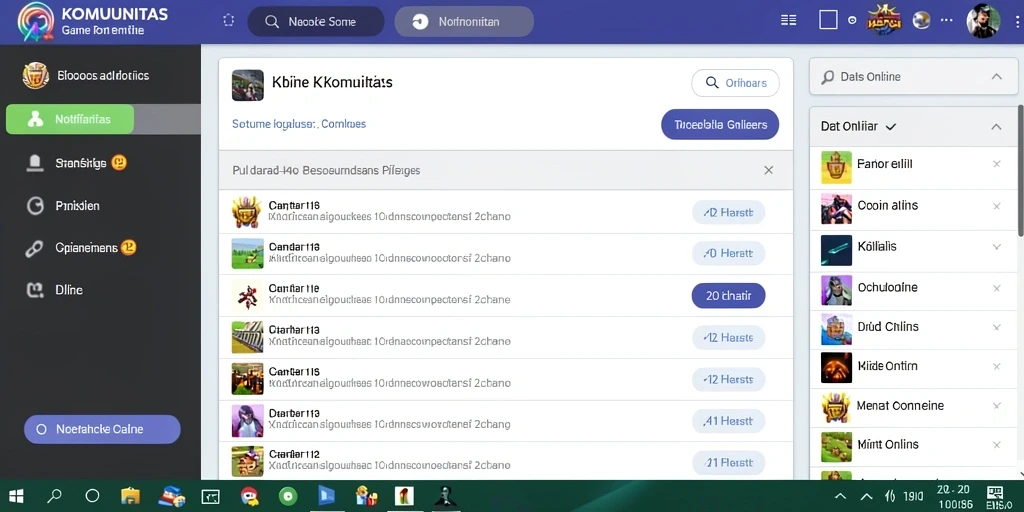The height and width of the screenshot is (512, 1024).
Task: Click the globe icon in the header
Action: (921, 20)
